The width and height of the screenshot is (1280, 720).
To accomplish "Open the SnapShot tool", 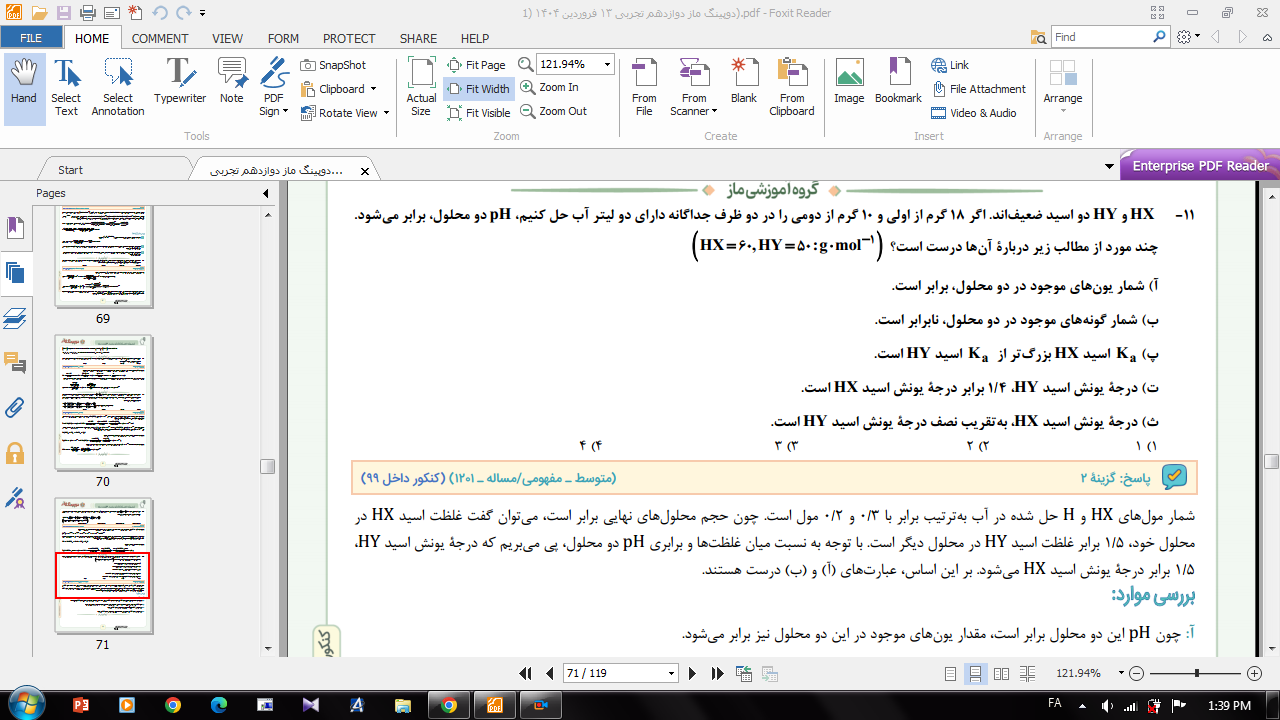I will tap(334, 65).
